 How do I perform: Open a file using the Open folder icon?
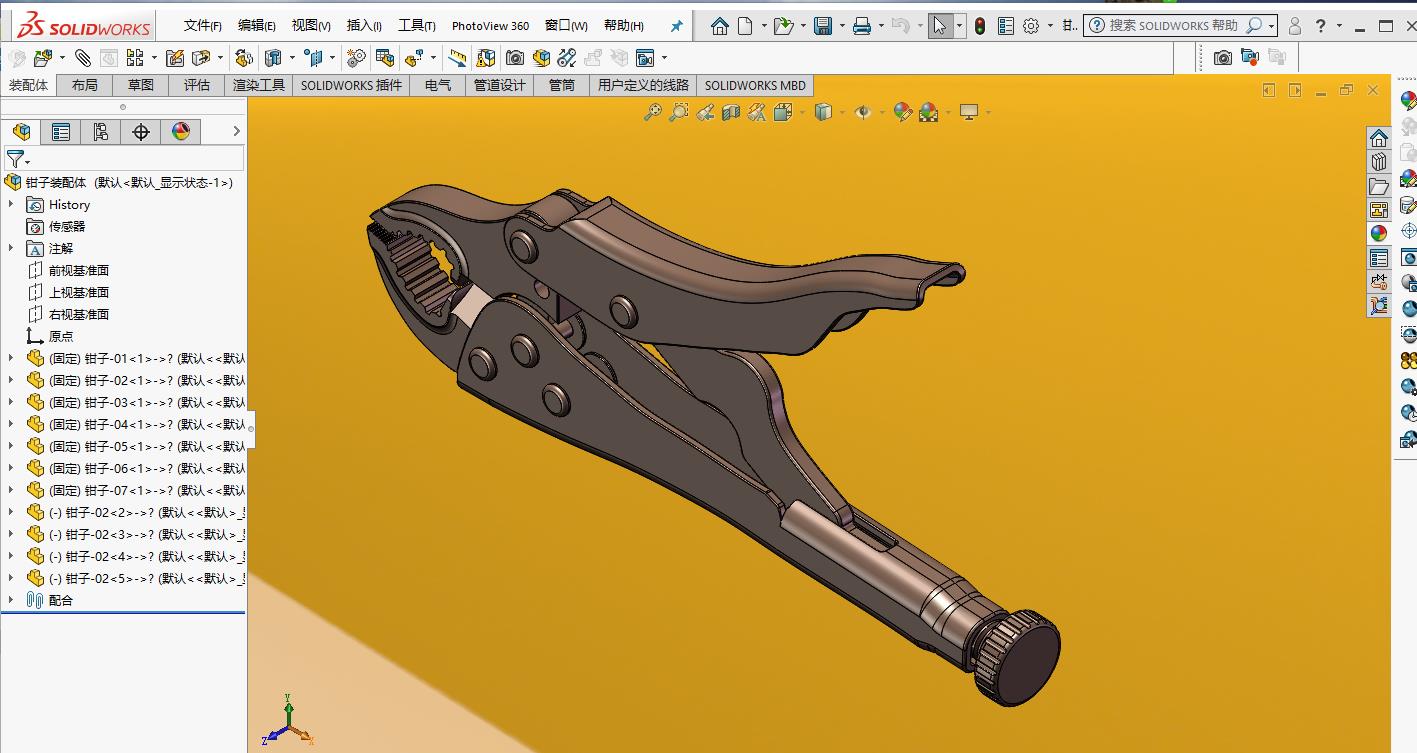tap(783, 26)
